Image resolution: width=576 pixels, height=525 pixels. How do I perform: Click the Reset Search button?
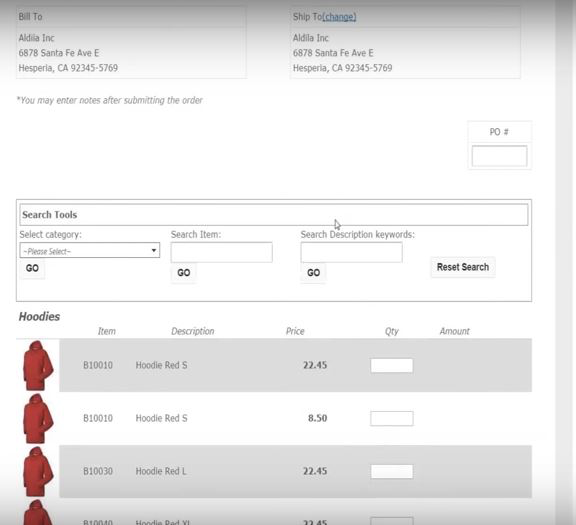463,267
